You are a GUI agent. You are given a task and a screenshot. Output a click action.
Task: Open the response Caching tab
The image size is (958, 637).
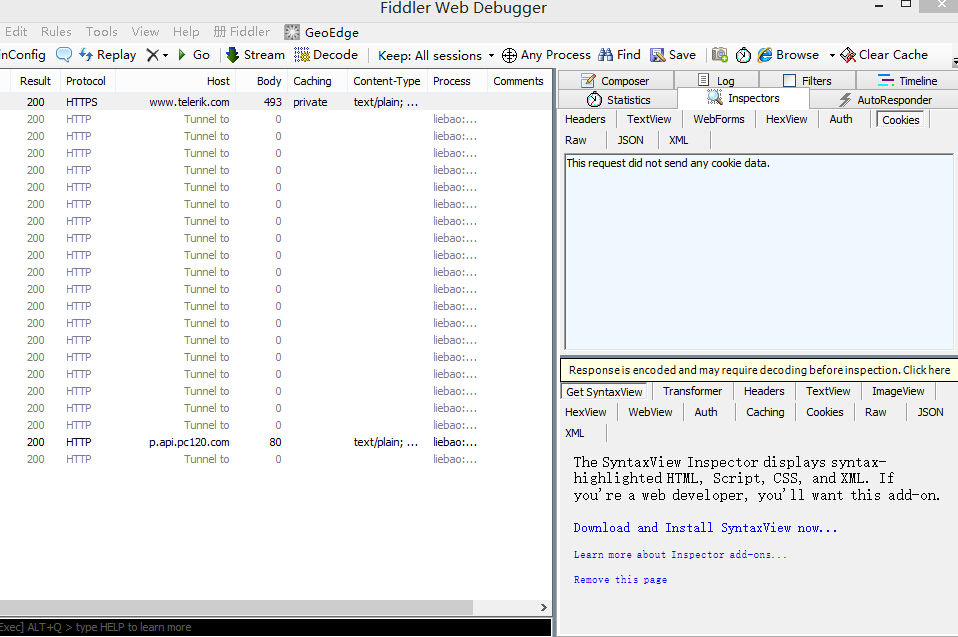[x=765, y=412]
